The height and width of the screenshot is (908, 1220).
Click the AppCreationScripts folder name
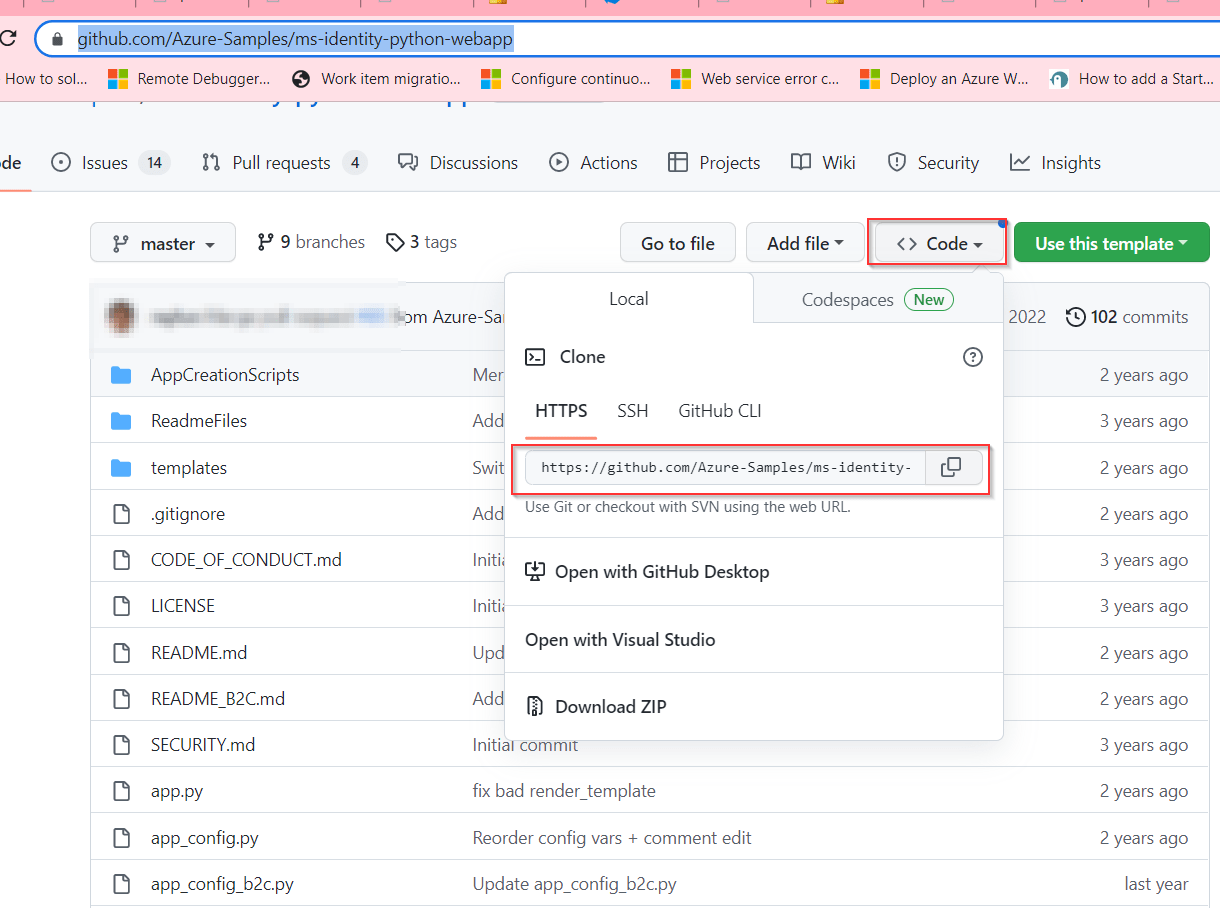click(225, 375)
